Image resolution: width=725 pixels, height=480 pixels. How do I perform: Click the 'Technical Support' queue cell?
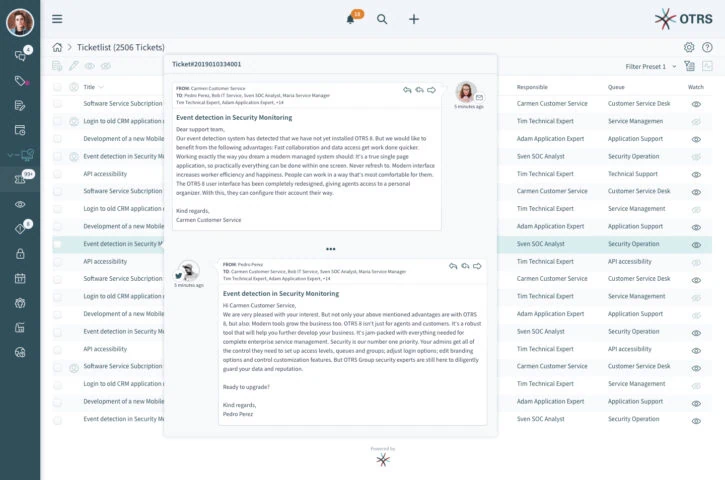point(633,174)
